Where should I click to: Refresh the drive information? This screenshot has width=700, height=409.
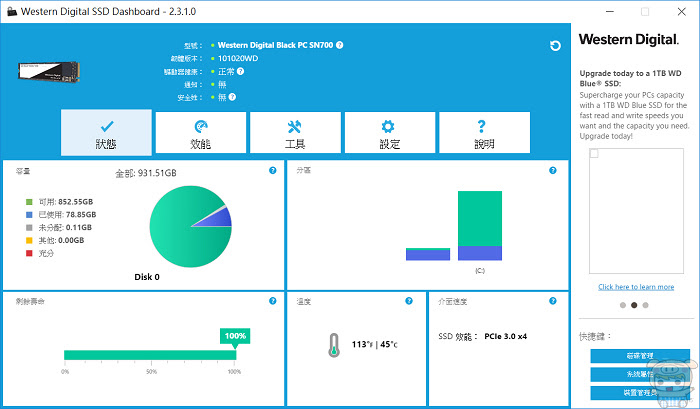point(555,46)
